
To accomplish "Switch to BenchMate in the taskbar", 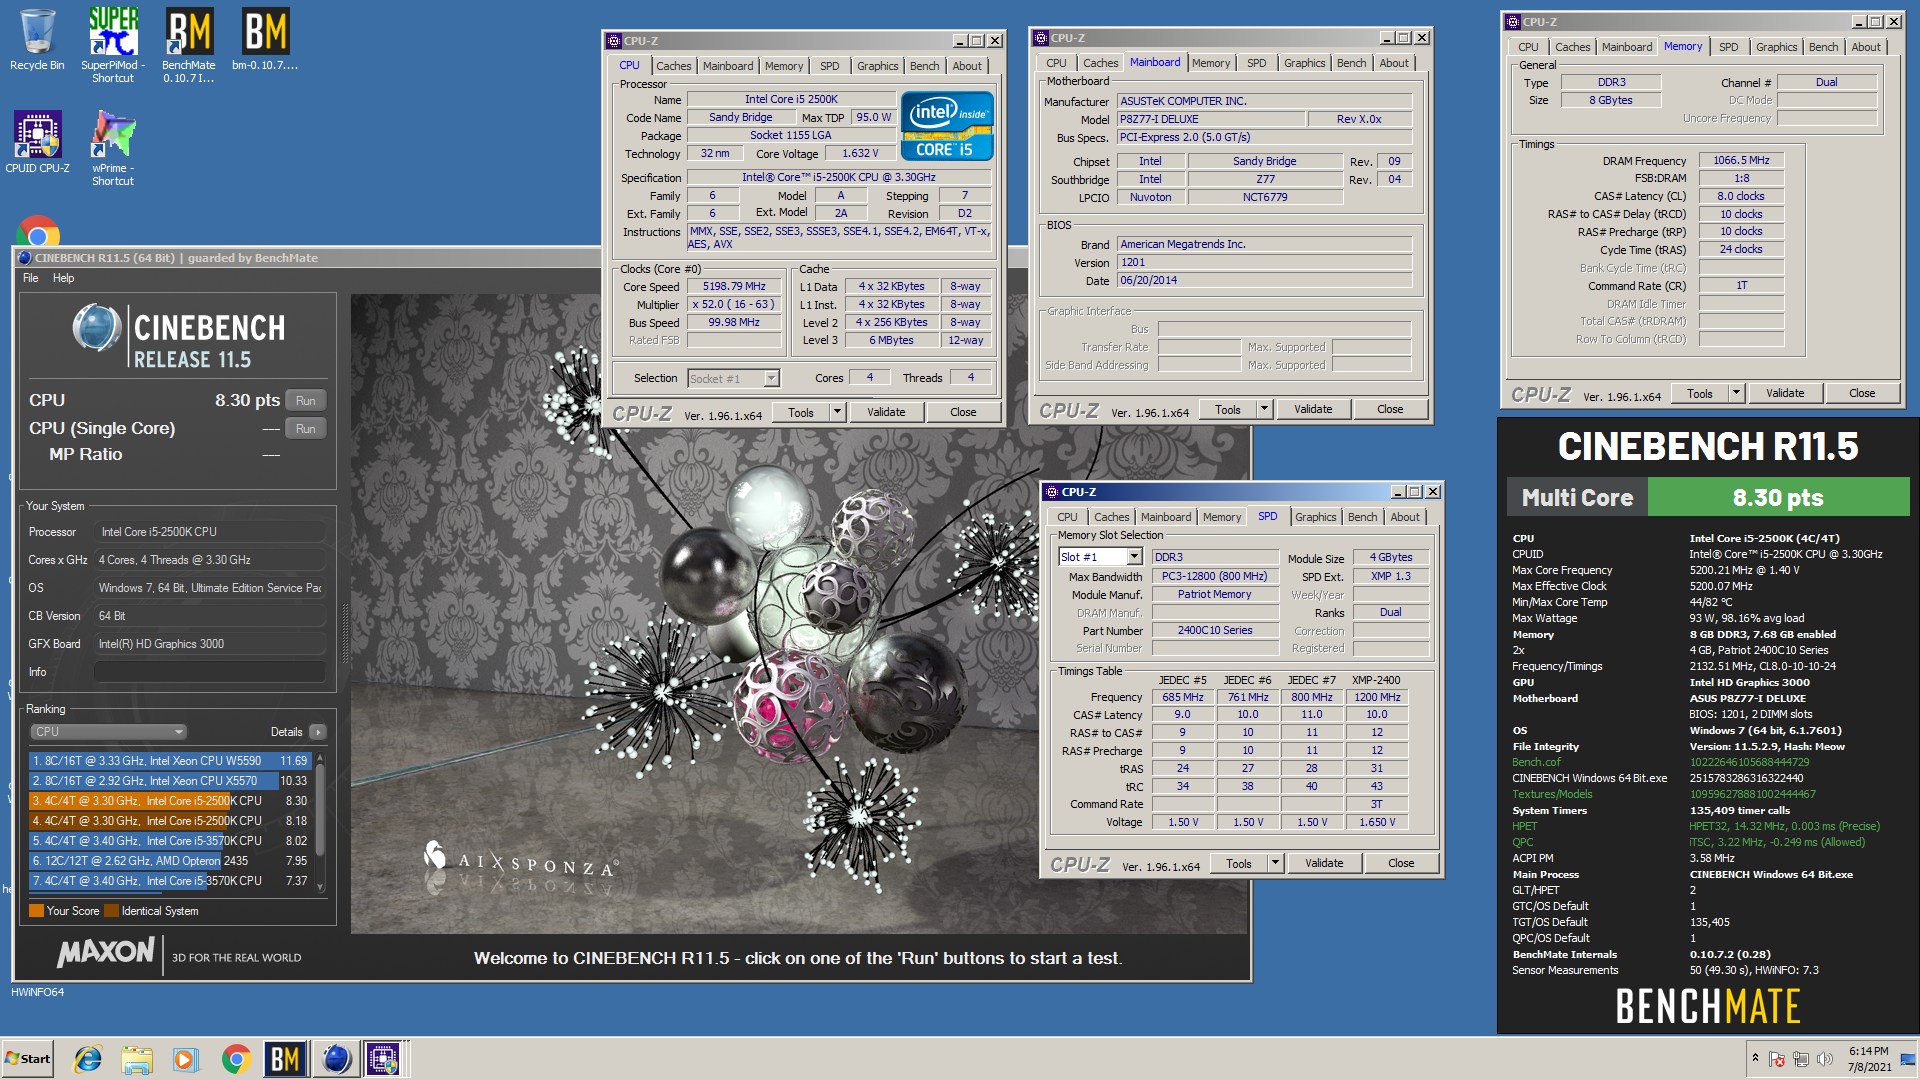I will [x=285, y=1058].
